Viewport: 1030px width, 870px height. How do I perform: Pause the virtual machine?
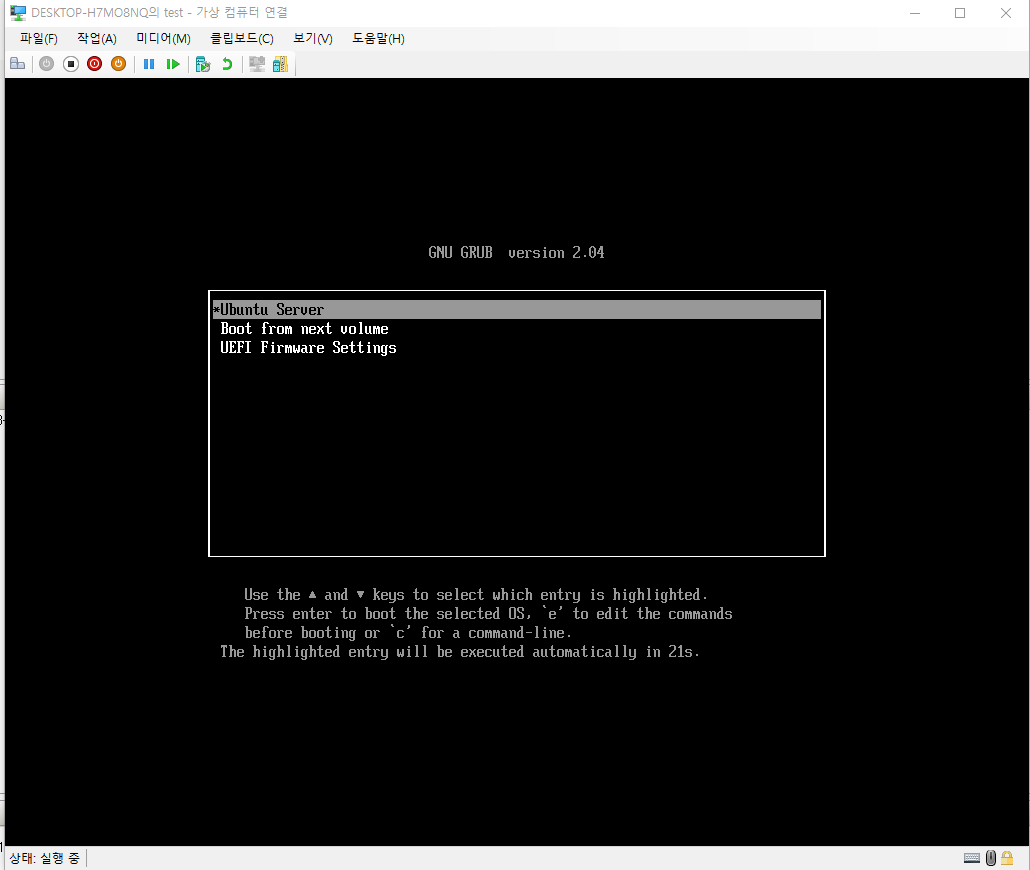click(149, 64)
